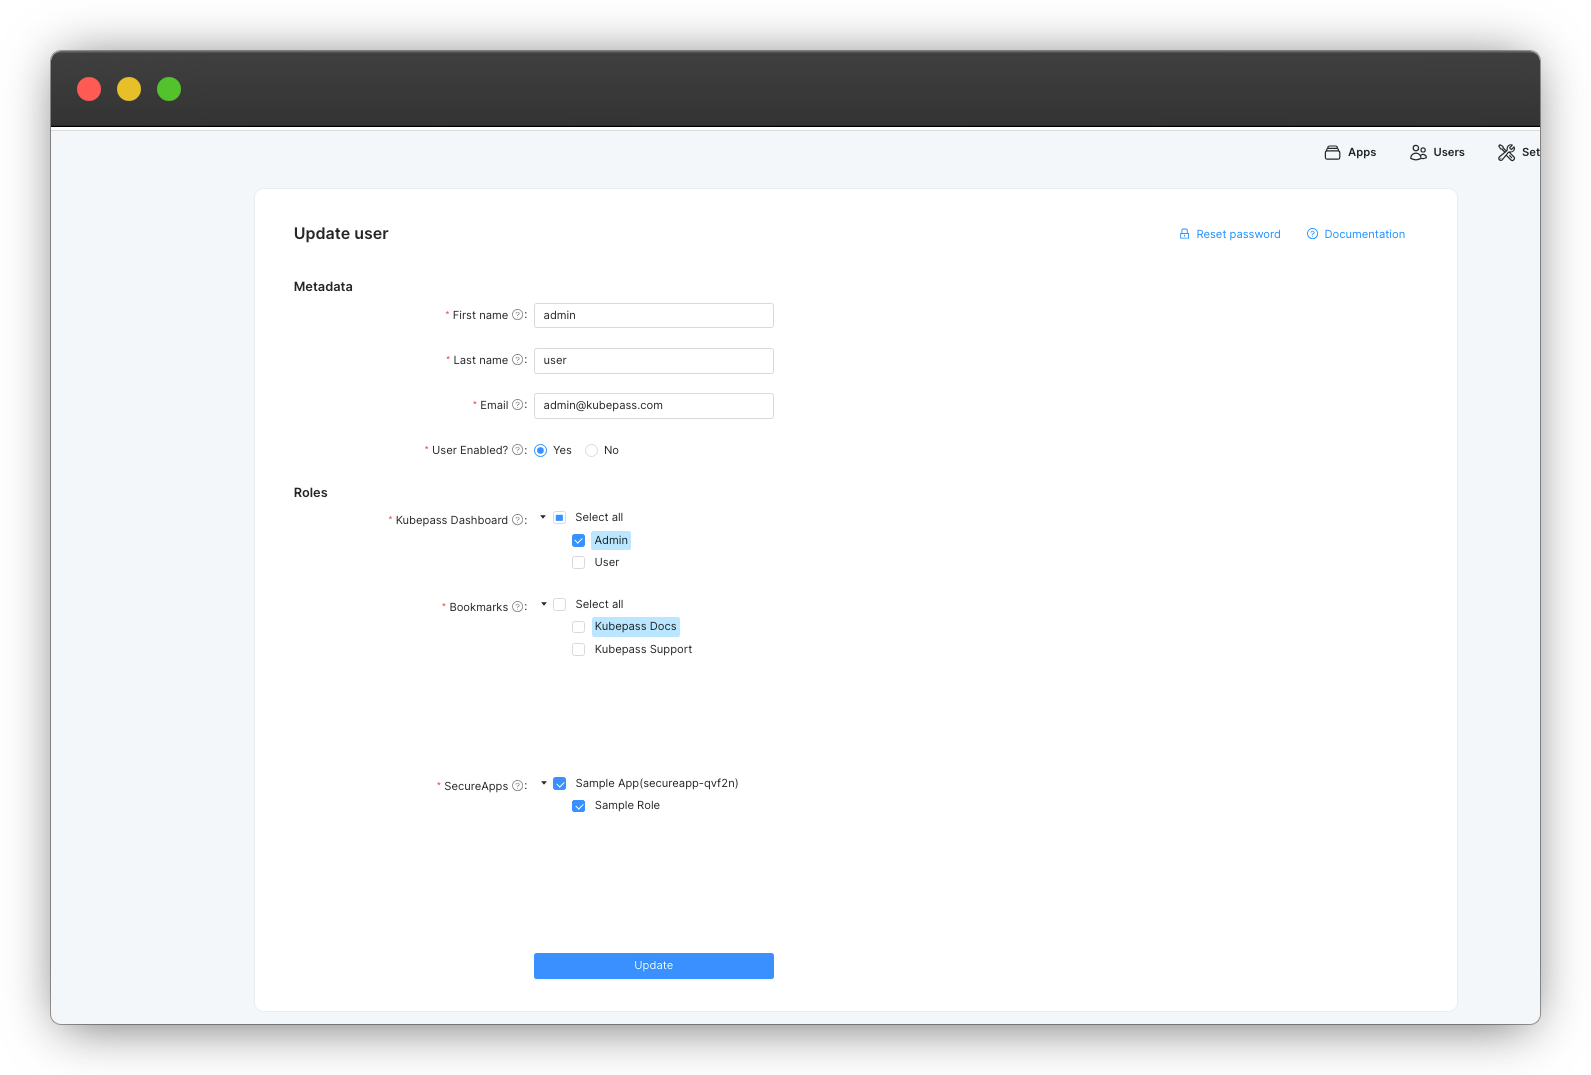Image resolution: width=1591 pixels, height=1075 pixels.
Task: Click the Admin role label
Action: tap(611, 540)
